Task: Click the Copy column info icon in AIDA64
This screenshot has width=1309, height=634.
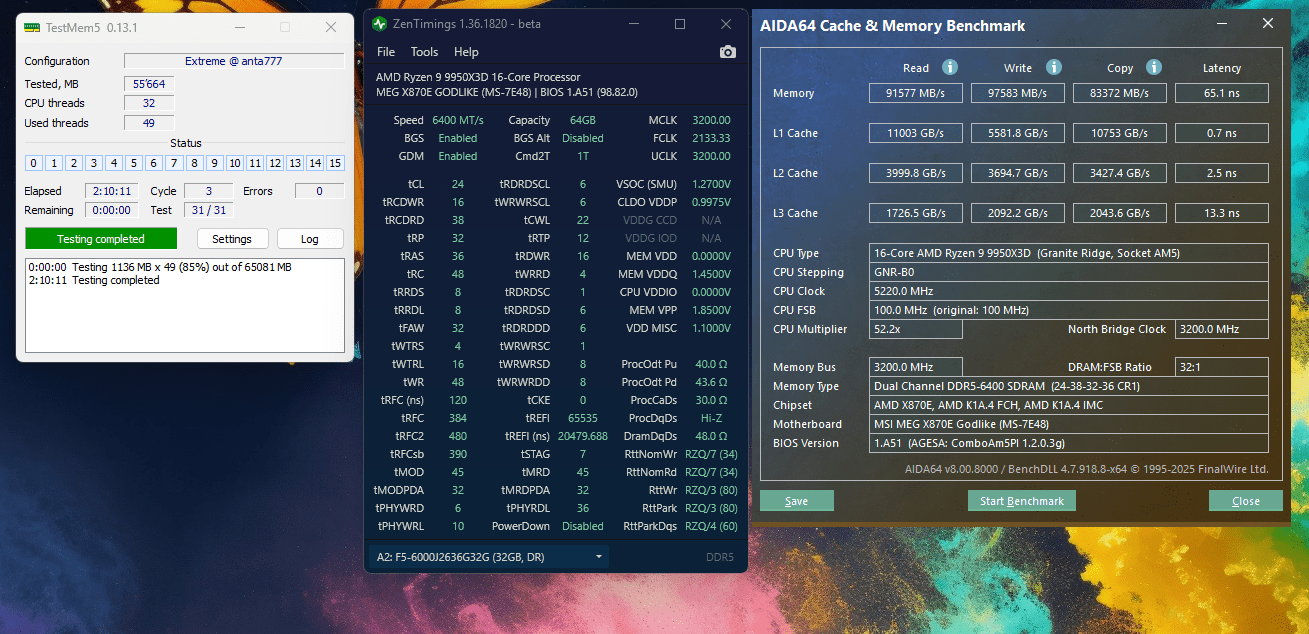Action: 1154,67
